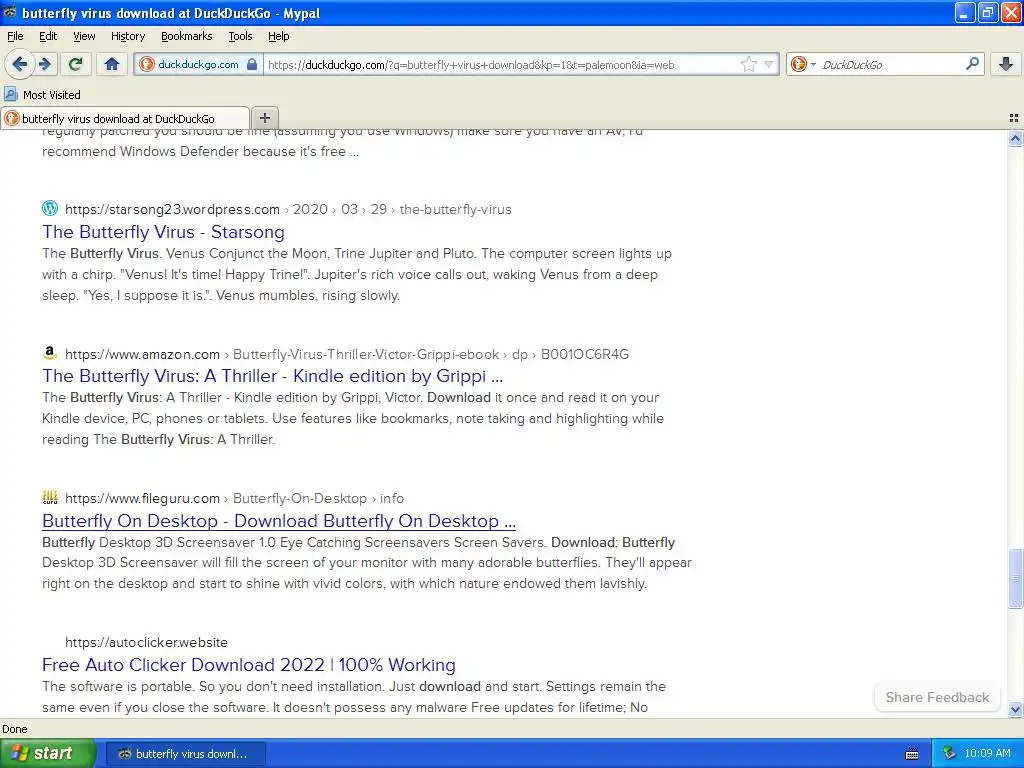This screenshot has height=768, width=1024.
Task: Open the list all tabs button
Action: [x=1014, y=118]
